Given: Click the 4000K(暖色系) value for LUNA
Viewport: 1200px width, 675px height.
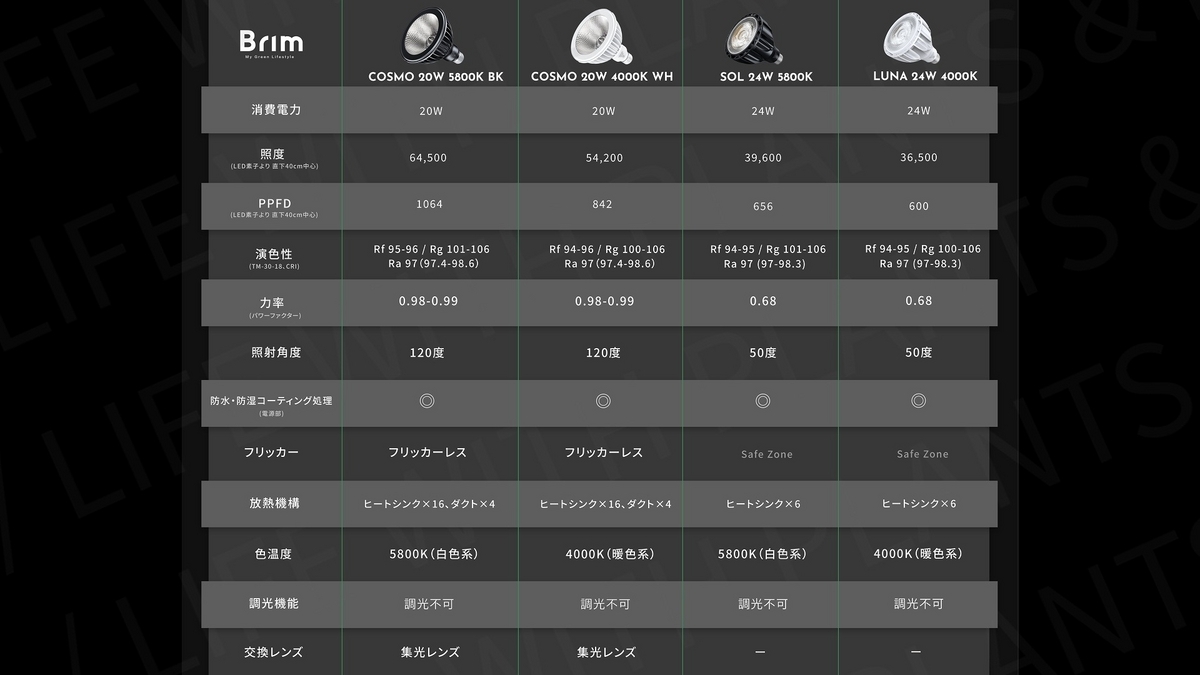Looking at the screenshot, I should coord(918,553).
